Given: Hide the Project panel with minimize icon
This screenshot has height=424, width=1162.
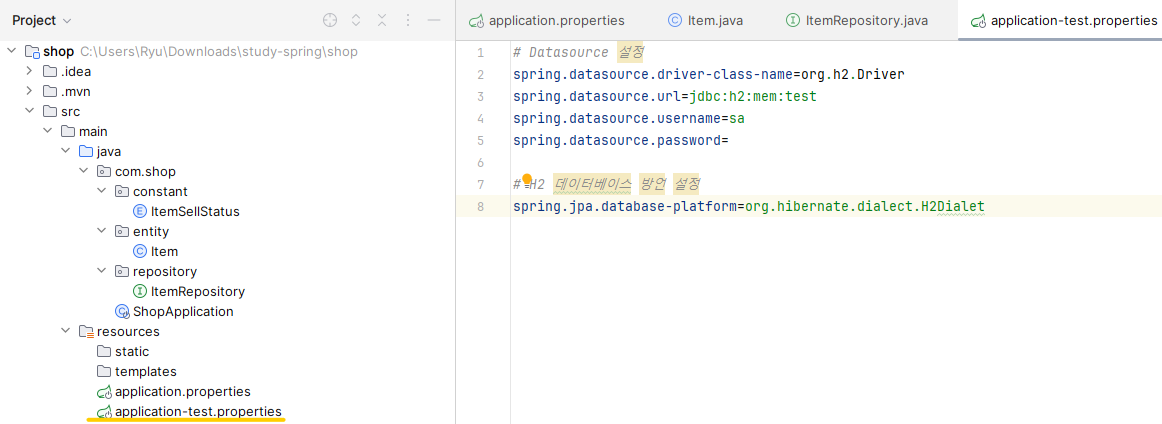Looking at the screenshot, I should (434, 21).
